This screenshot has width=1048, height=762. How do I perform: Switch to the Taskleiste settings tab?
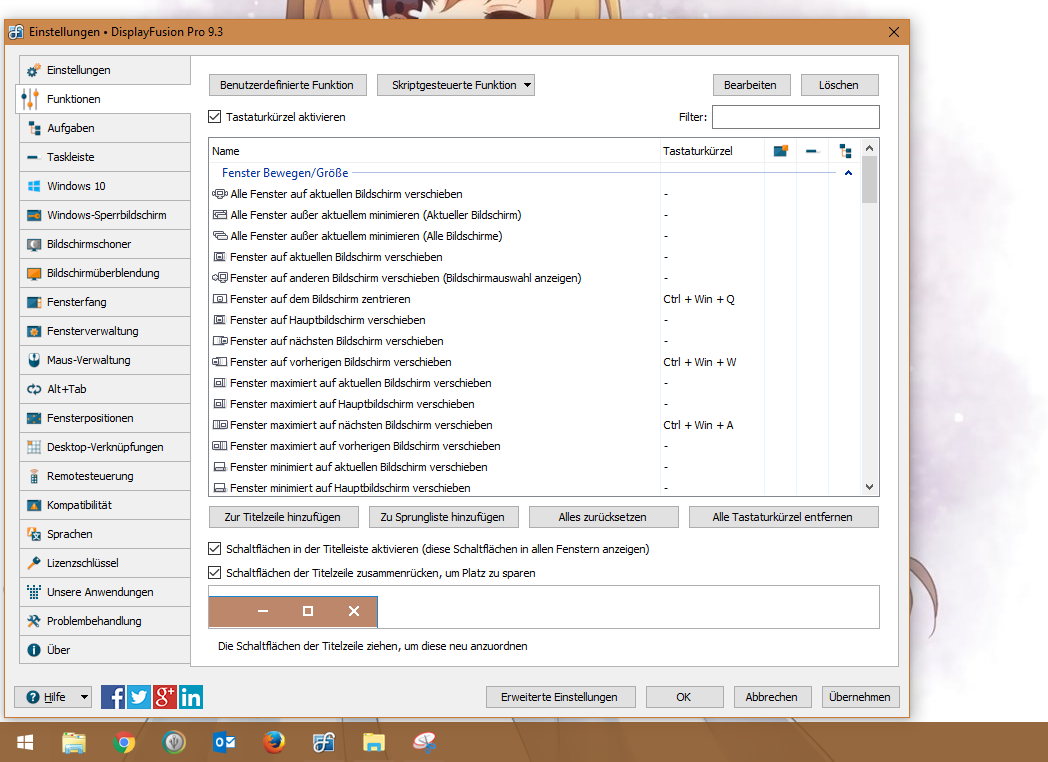click(104, 157)
